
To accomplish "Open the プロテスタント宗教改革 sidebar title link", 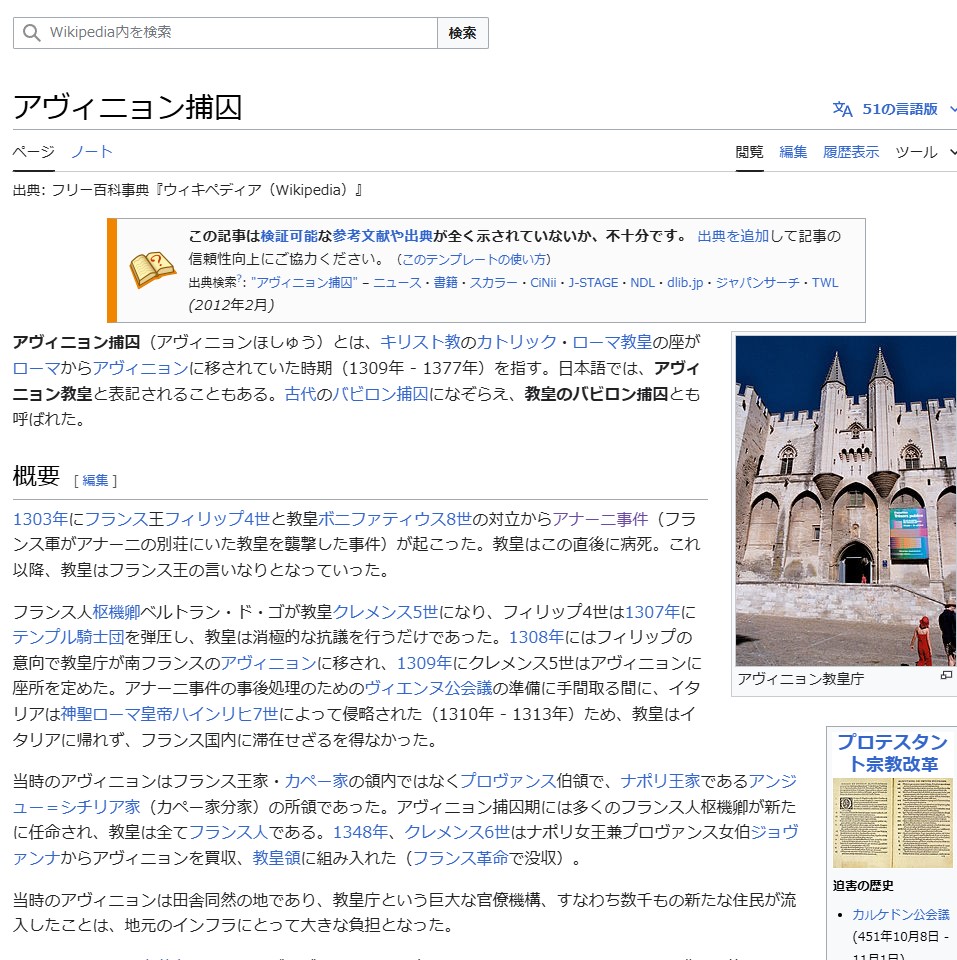I will [893, 753].
